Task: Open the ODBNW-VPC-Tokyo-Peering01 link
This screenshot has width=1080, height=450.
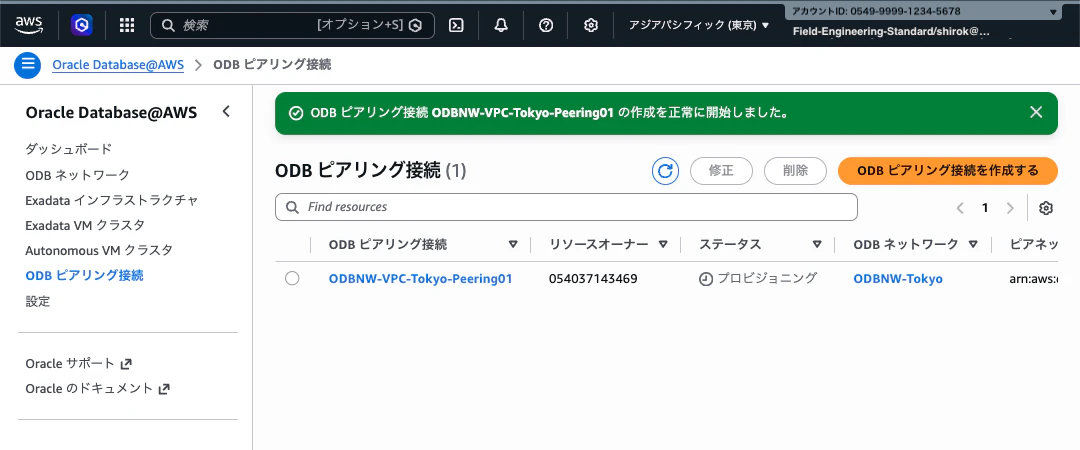Action: click(420, 279)
